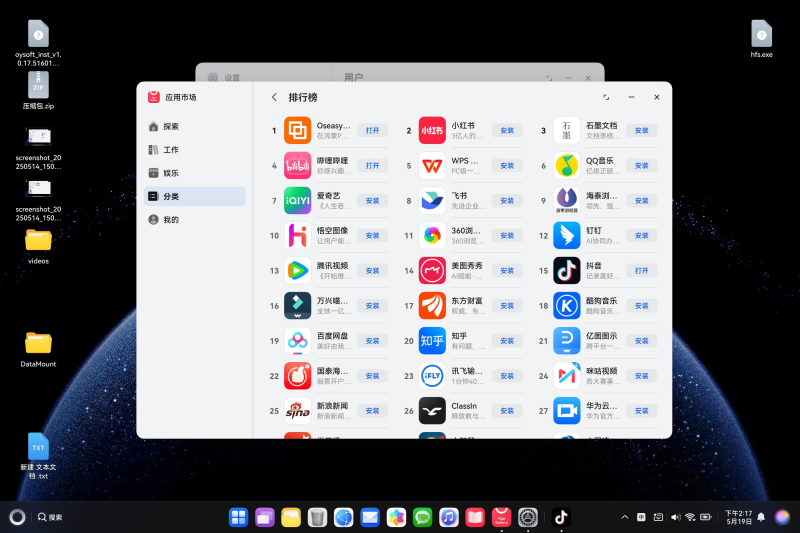Switch to the 工作 sidebar tab
Viewport: 800px width, 533px height.
click(x=195, y=150)
